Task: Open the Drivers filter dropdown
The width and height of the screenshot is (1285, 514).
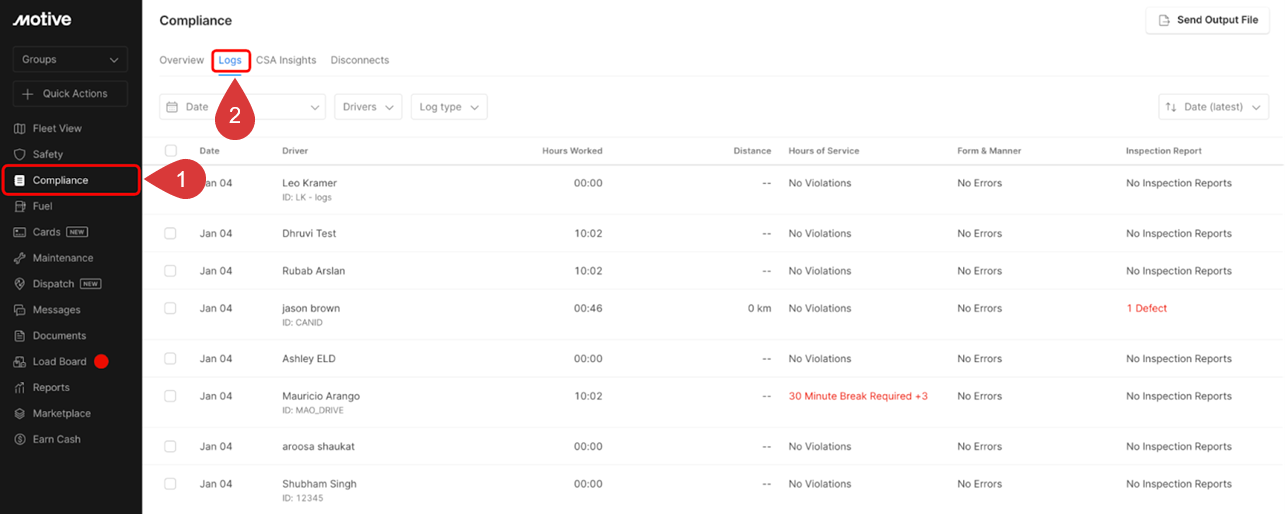Action: (x=368, y=107)
